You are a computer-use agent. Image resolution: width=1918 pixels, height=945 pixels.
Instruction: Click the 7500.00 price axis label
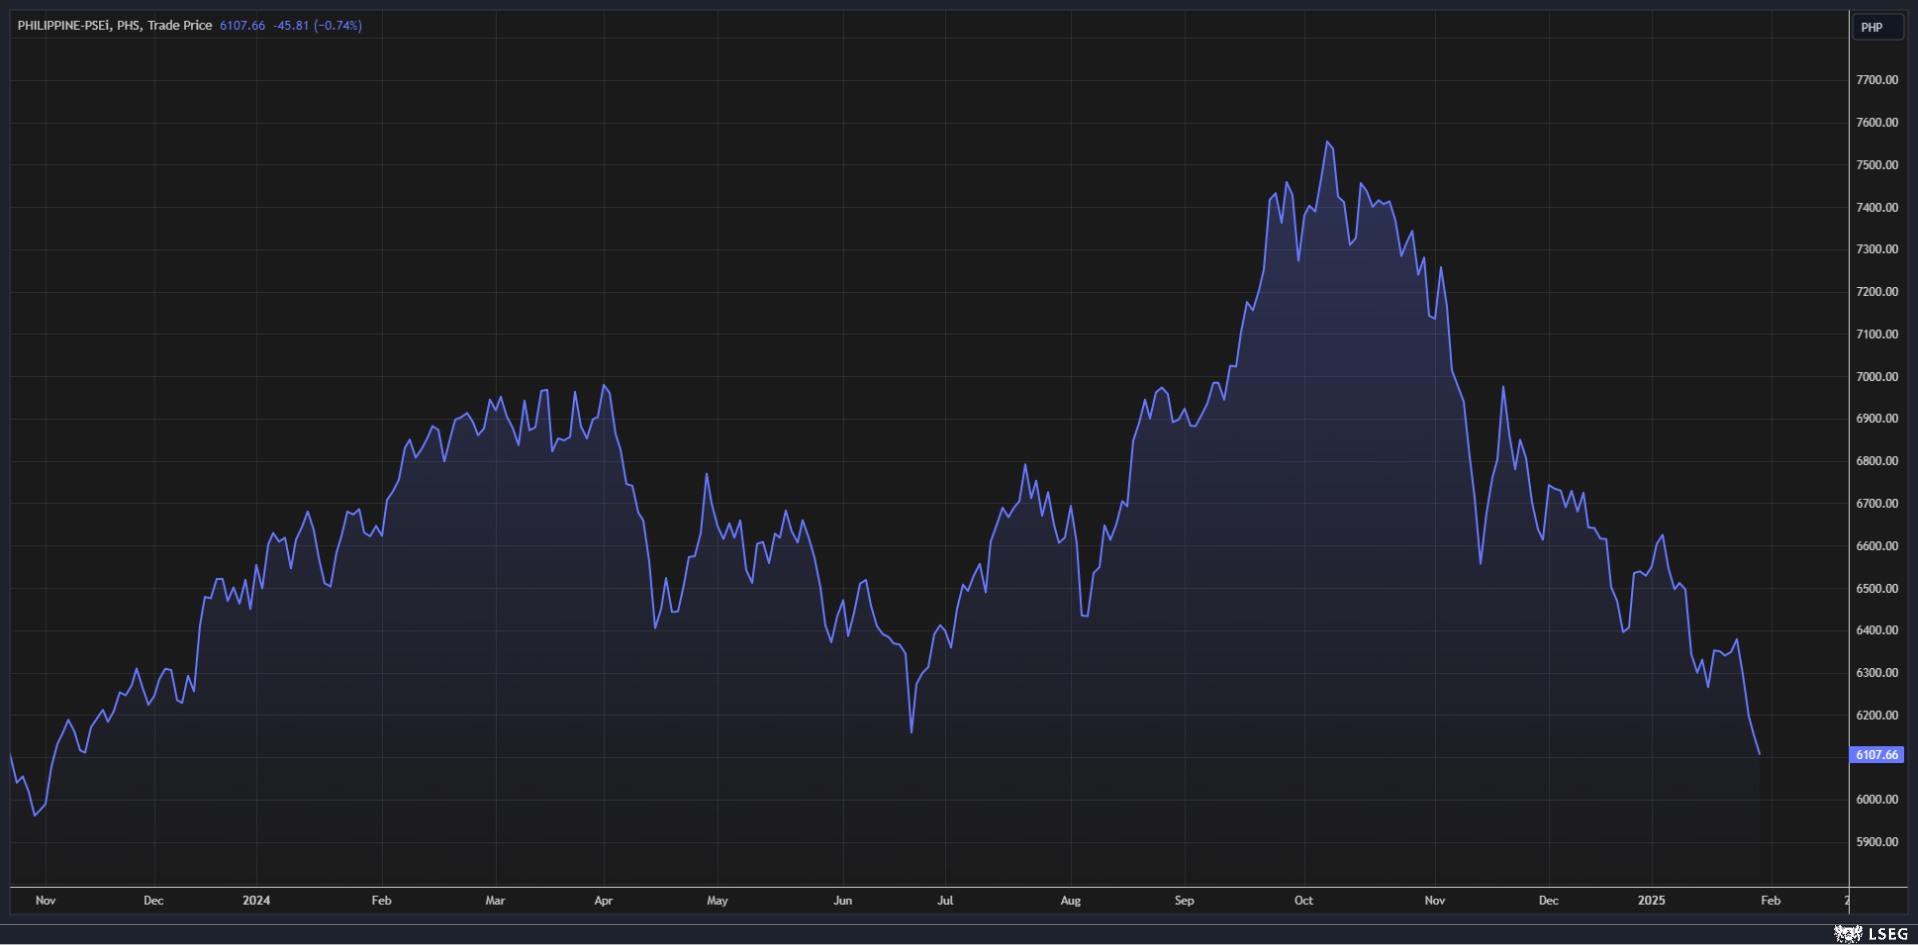pyautogui.click(x=1877, y=165)
